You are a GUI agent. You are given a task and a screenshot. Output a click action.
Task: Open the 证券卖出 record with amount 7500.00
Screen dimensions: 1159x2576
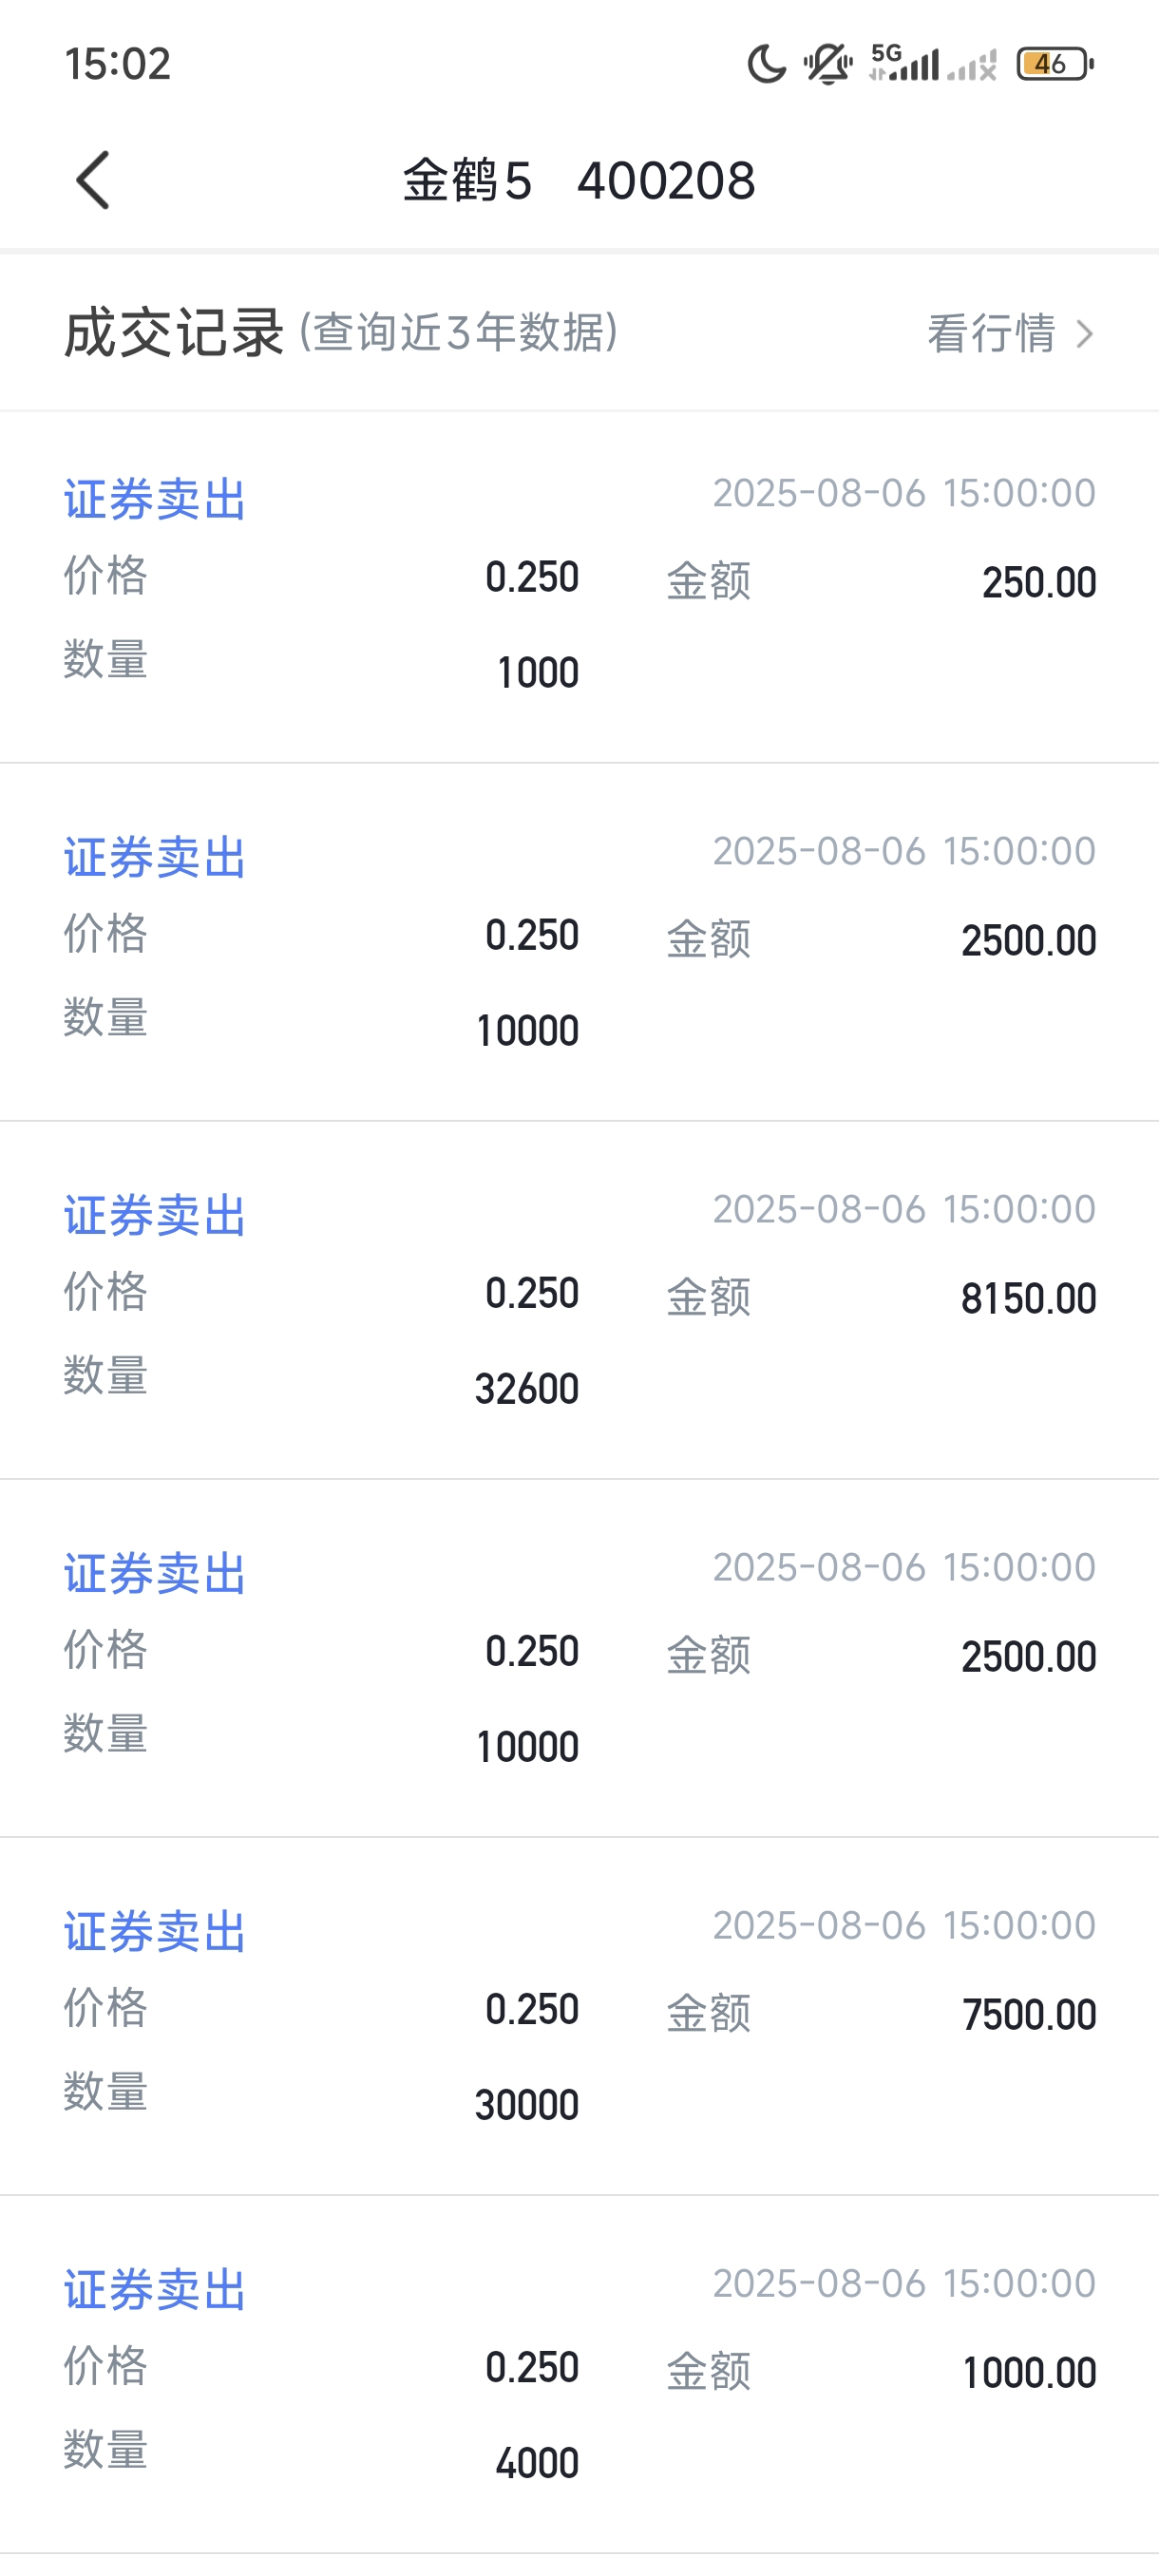[x=579, y=2016]
